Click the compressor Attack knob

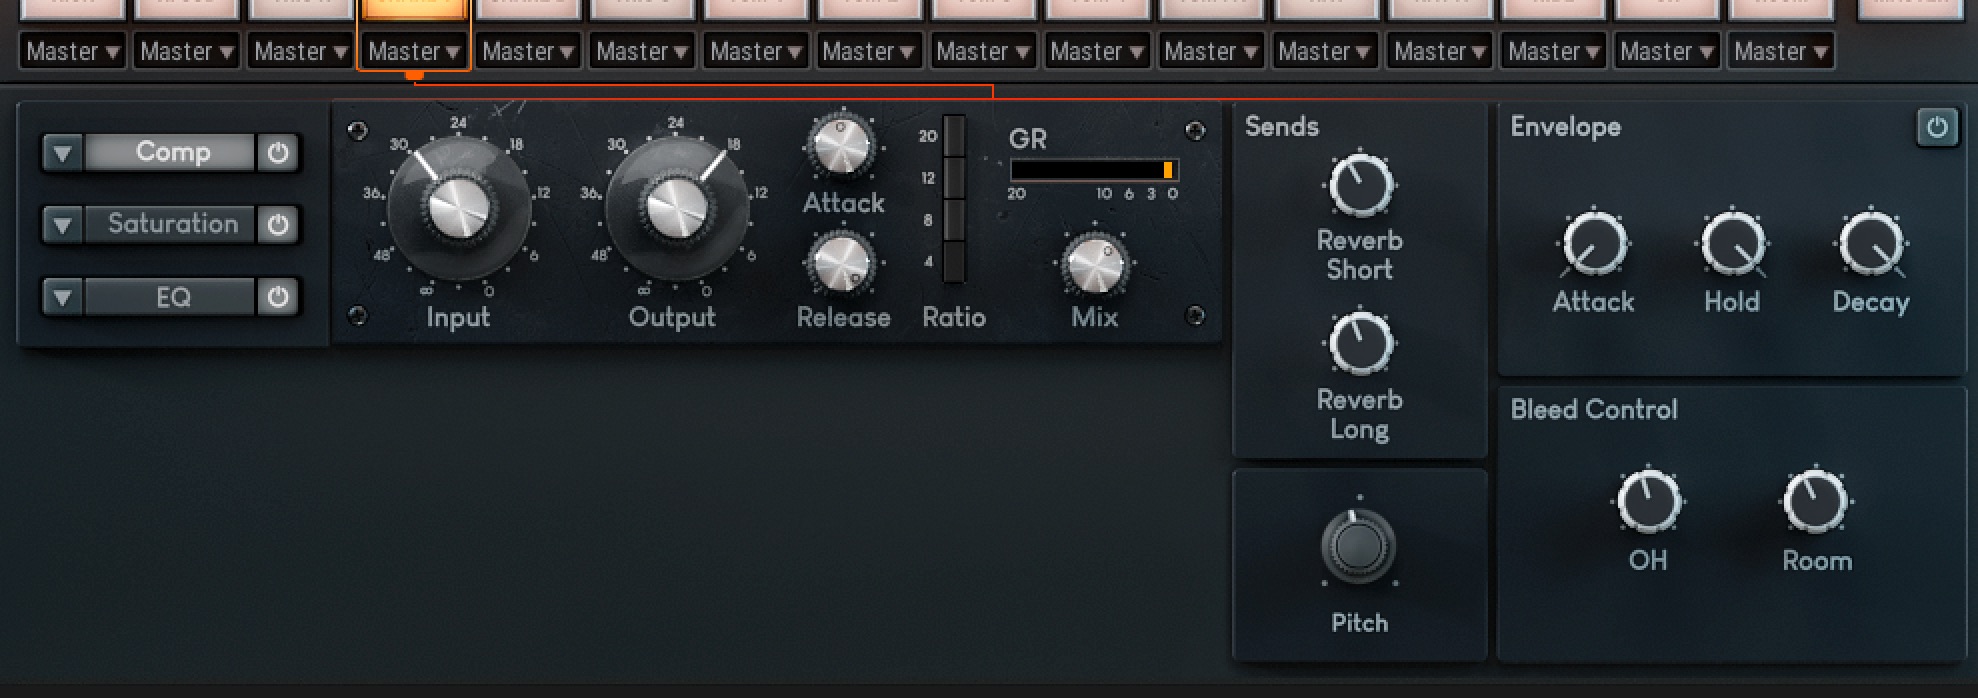pos(842,145)
